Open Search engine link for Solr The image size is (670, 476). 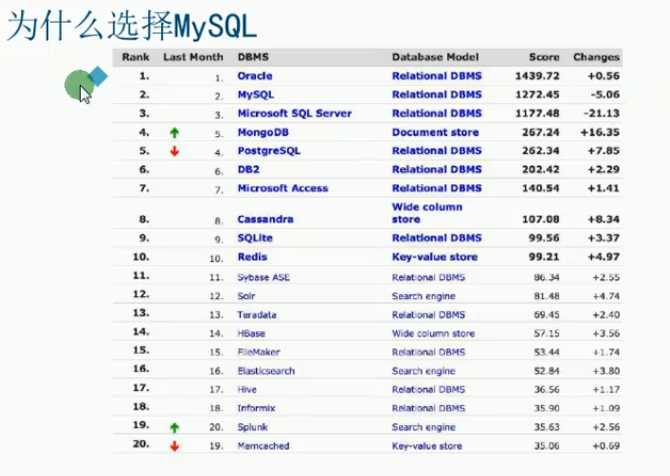(x=423, y=296)
